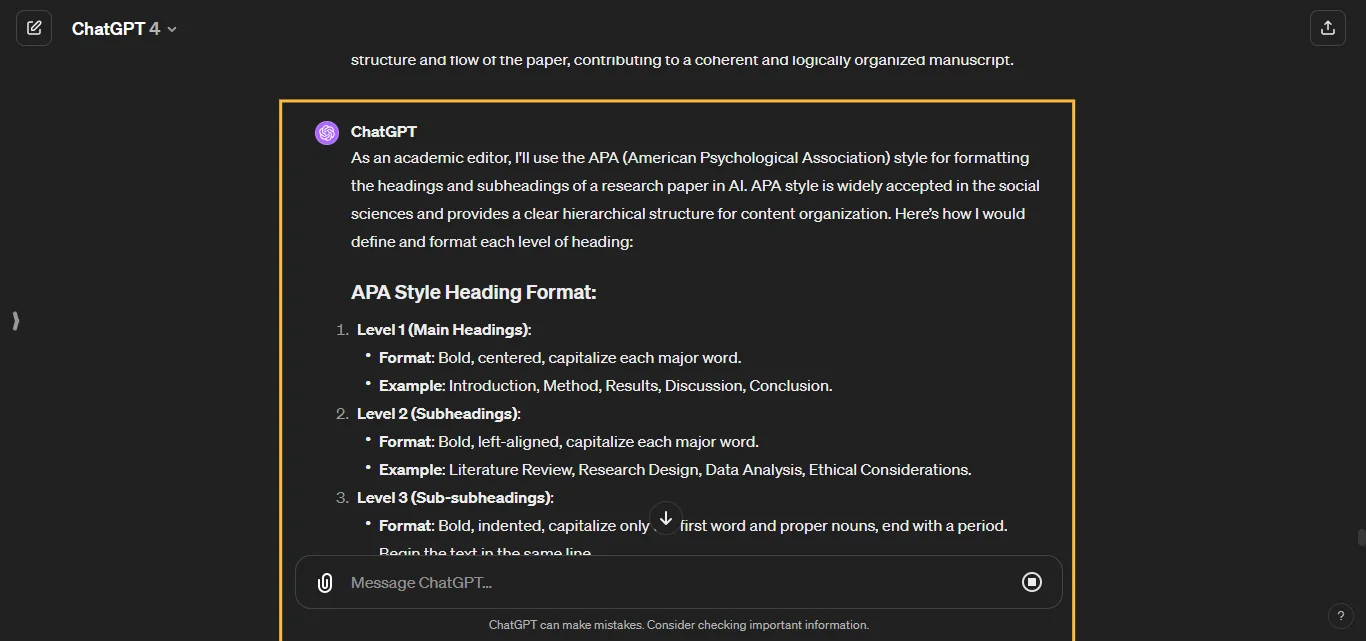Click the 'Level 3 (Sub-subheadings)' text
This screenshot has width=1366, height=641.
[454, 498]
